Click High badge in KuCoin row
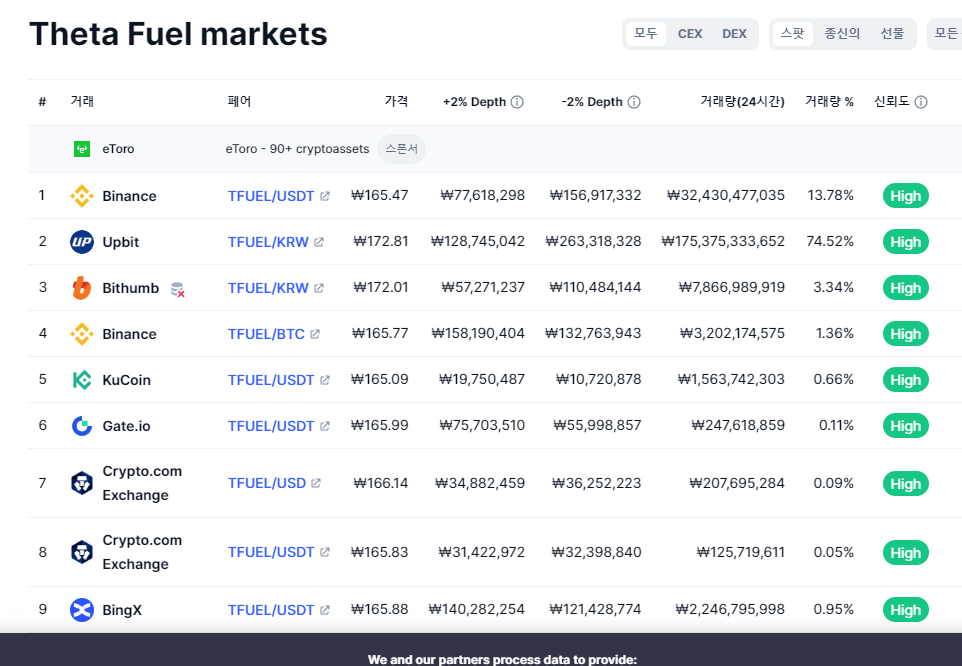Screen dimensions: 962x666 (x=906, y=380)
